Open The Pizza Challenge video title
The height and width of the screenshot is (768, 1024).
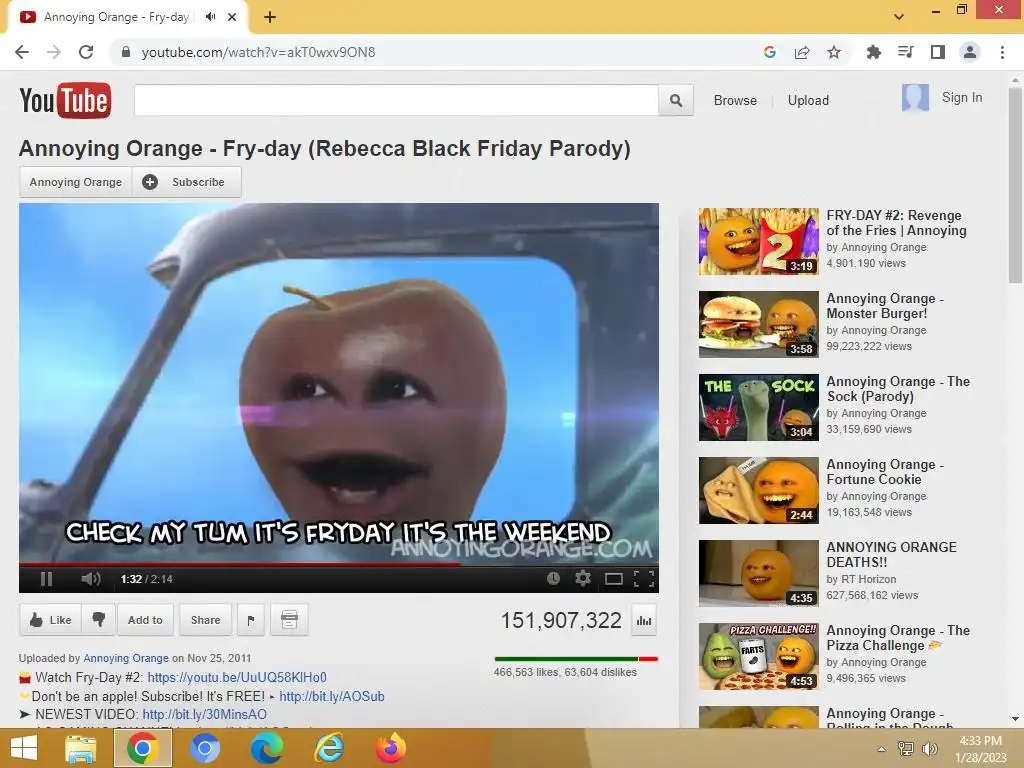click(898, 637)
